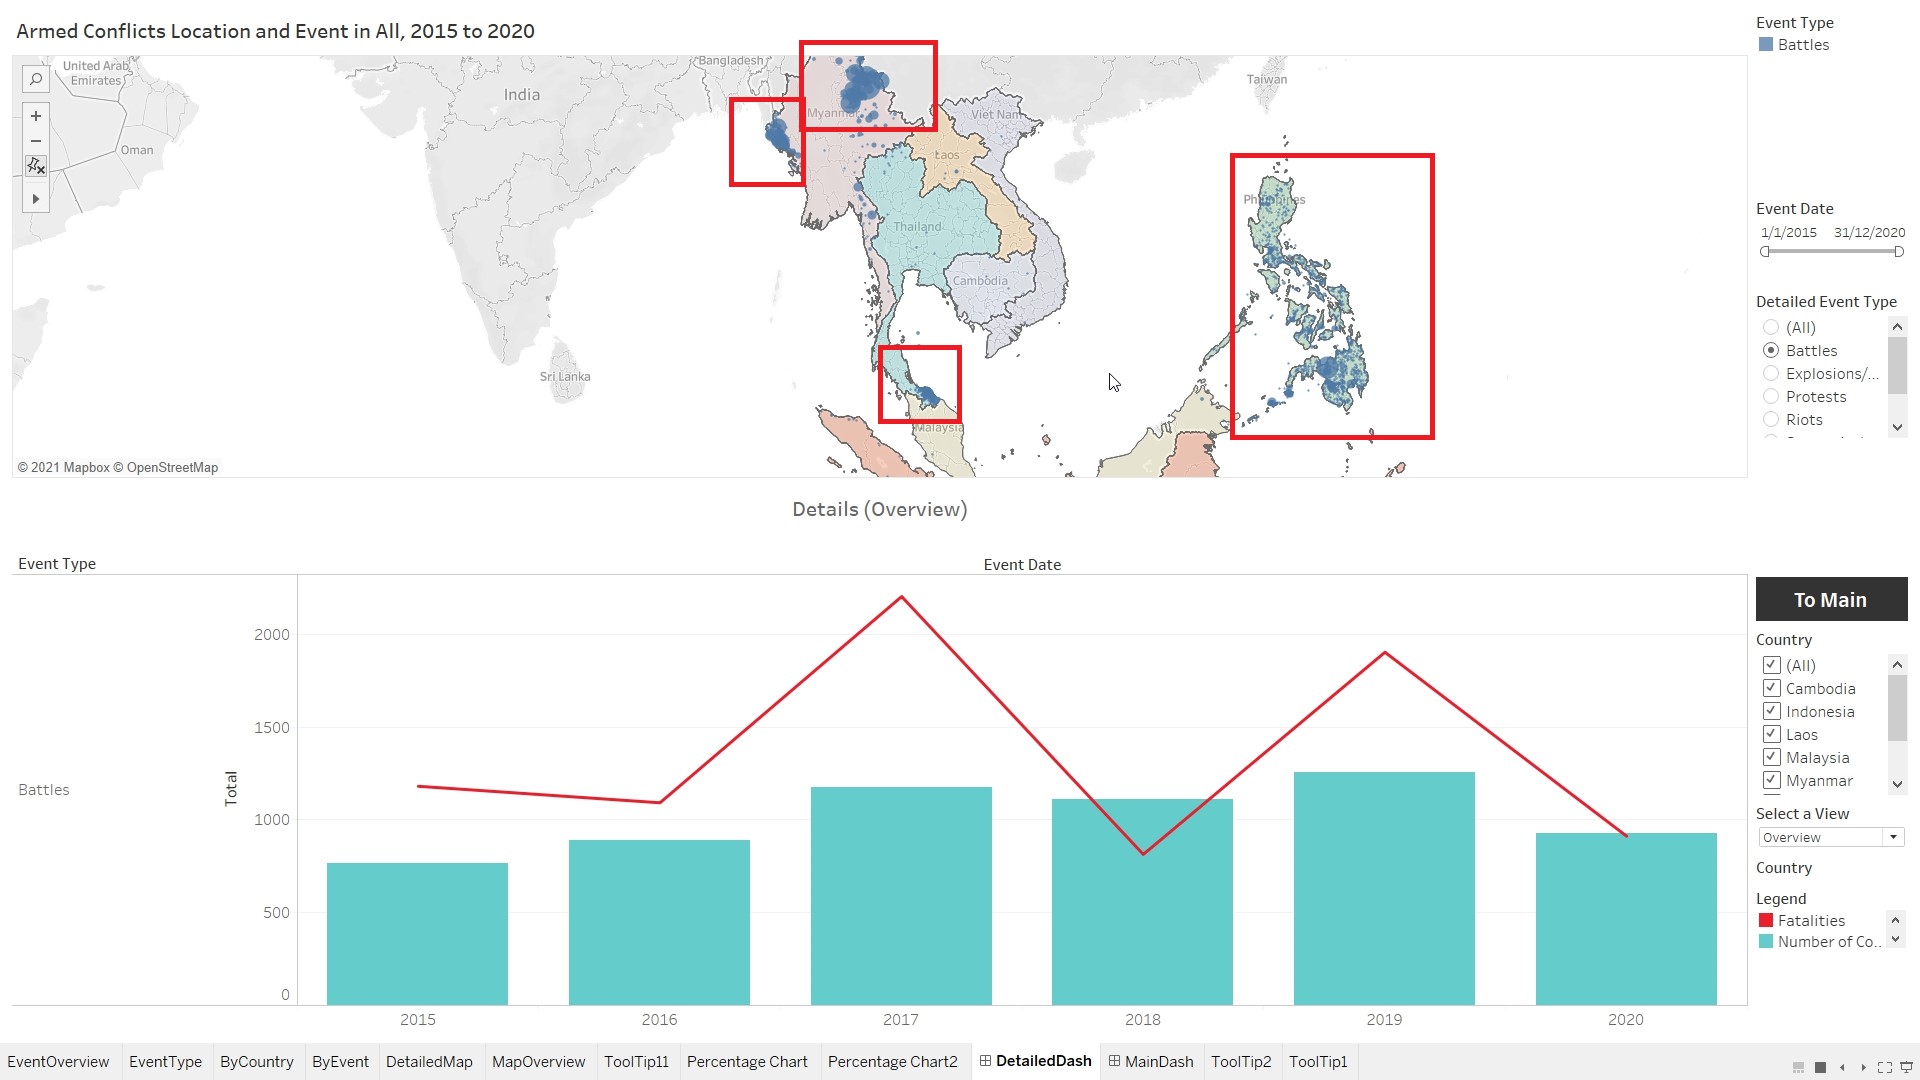Select the Riots event type option
This screenshot has height=1080, width=1920.
coord(1771,420)
